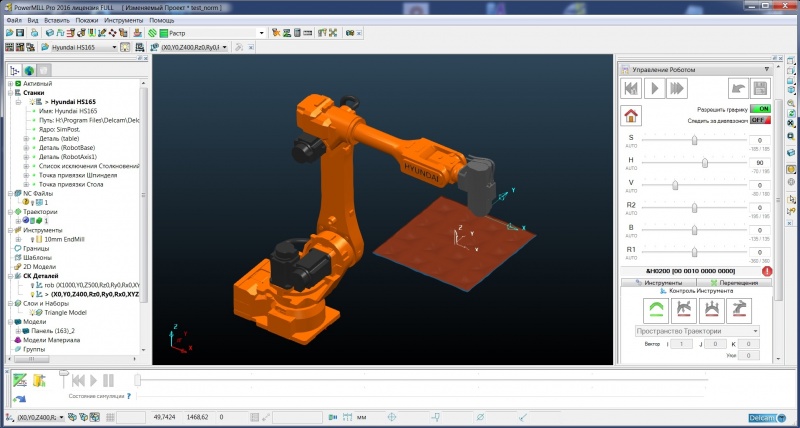Click the V axis slider handle
This screenshot has height=428, width=800.
click(x=675, y=185)
